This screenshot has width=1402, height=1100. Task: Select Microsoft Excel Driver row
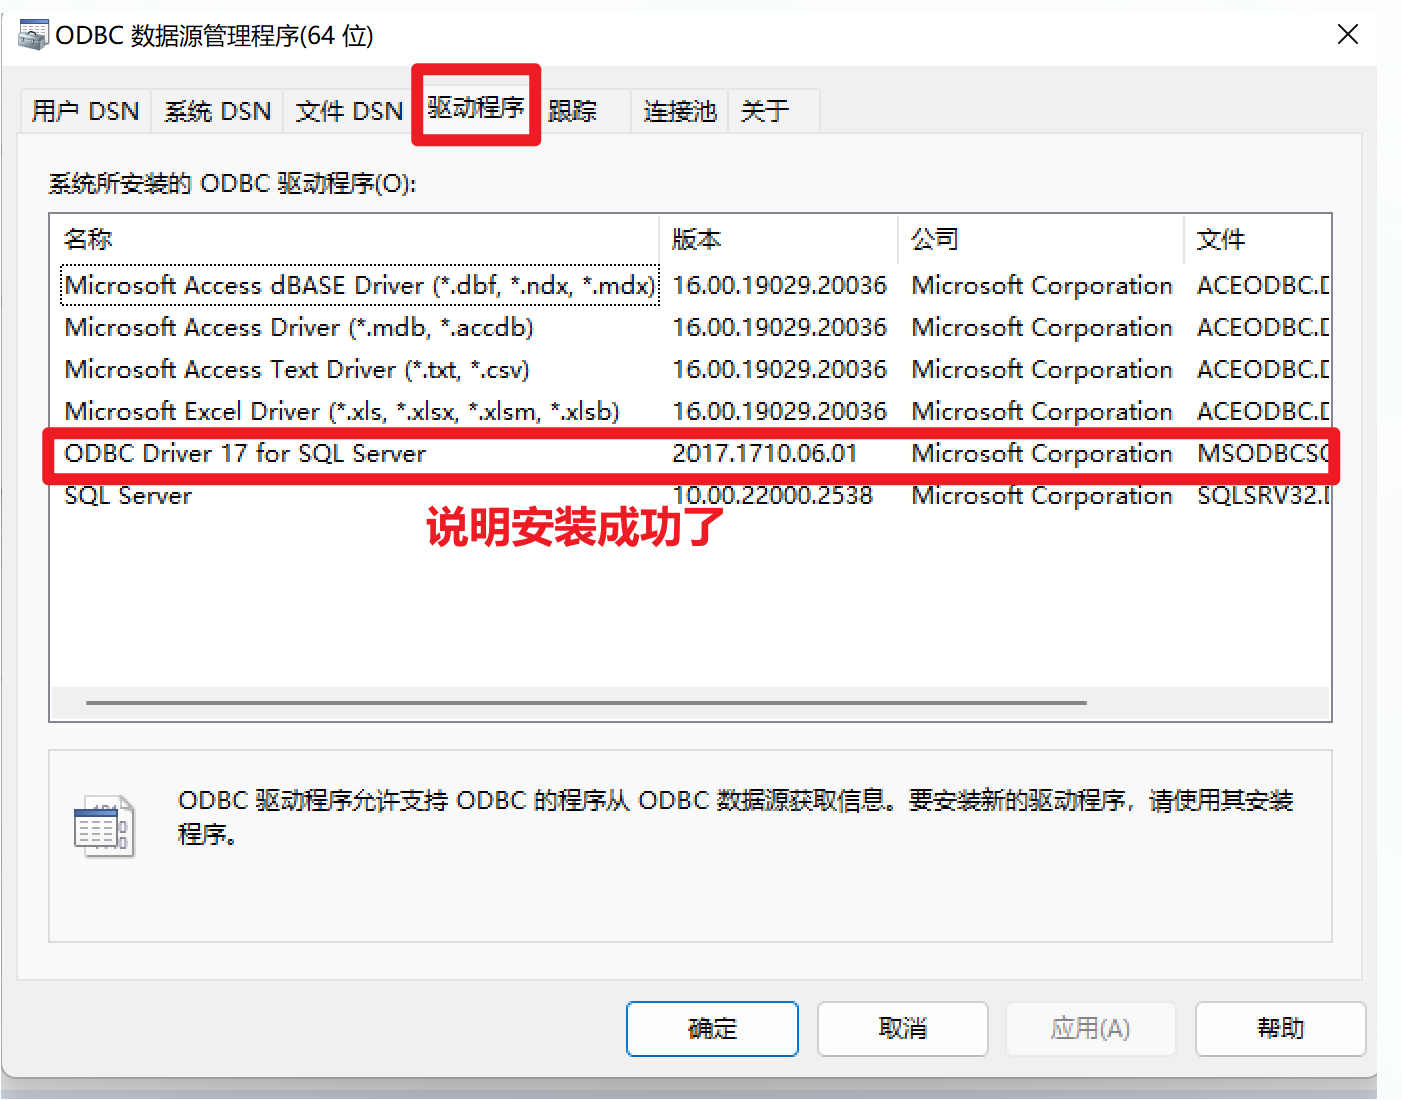pos(690,411)
